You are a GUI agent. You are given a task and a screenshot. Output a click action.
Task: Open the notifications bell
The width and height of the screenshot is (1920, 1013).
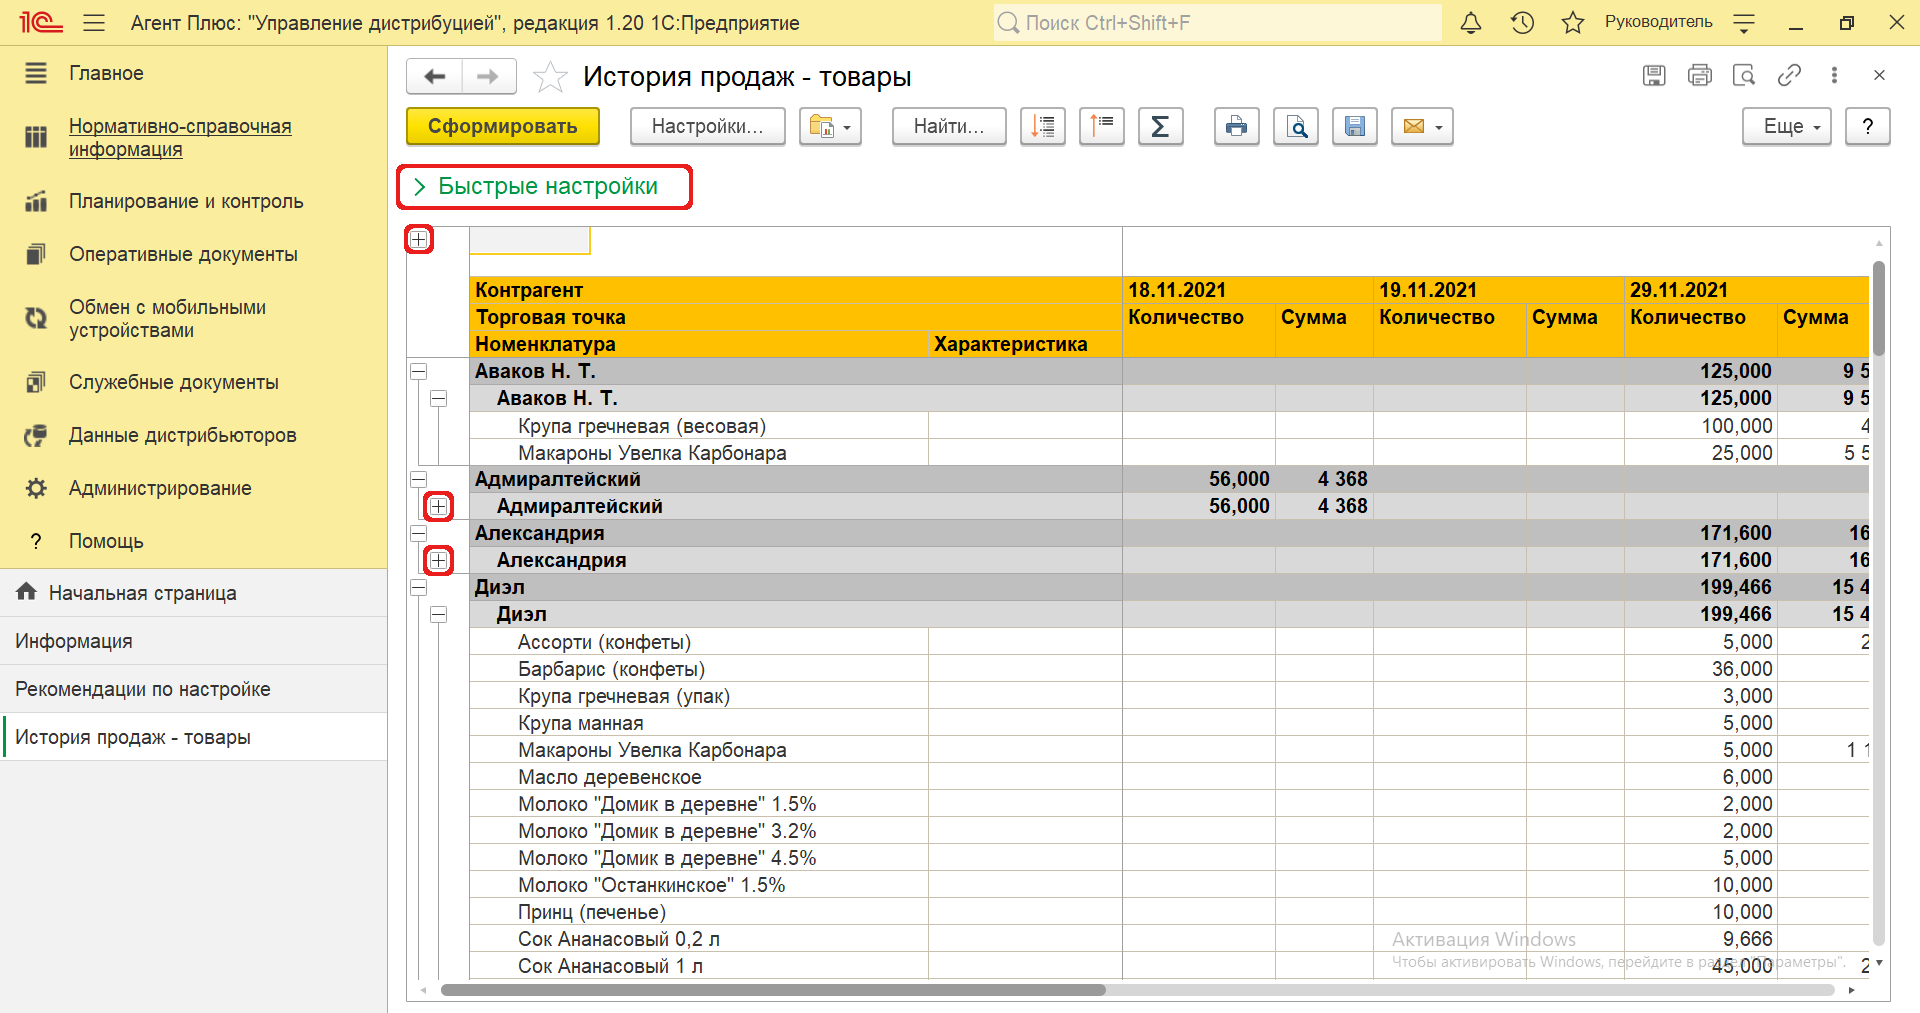tap(1471, 22)
